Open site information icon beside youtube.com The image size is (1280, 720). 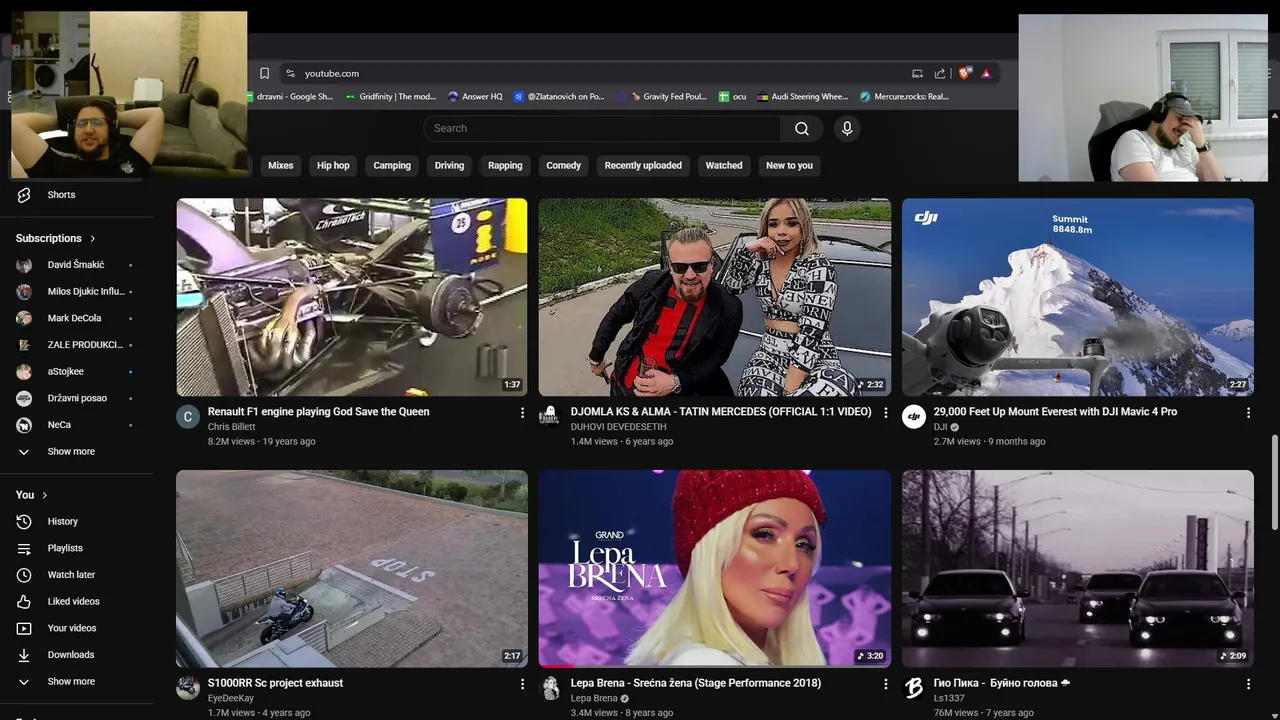290,73
